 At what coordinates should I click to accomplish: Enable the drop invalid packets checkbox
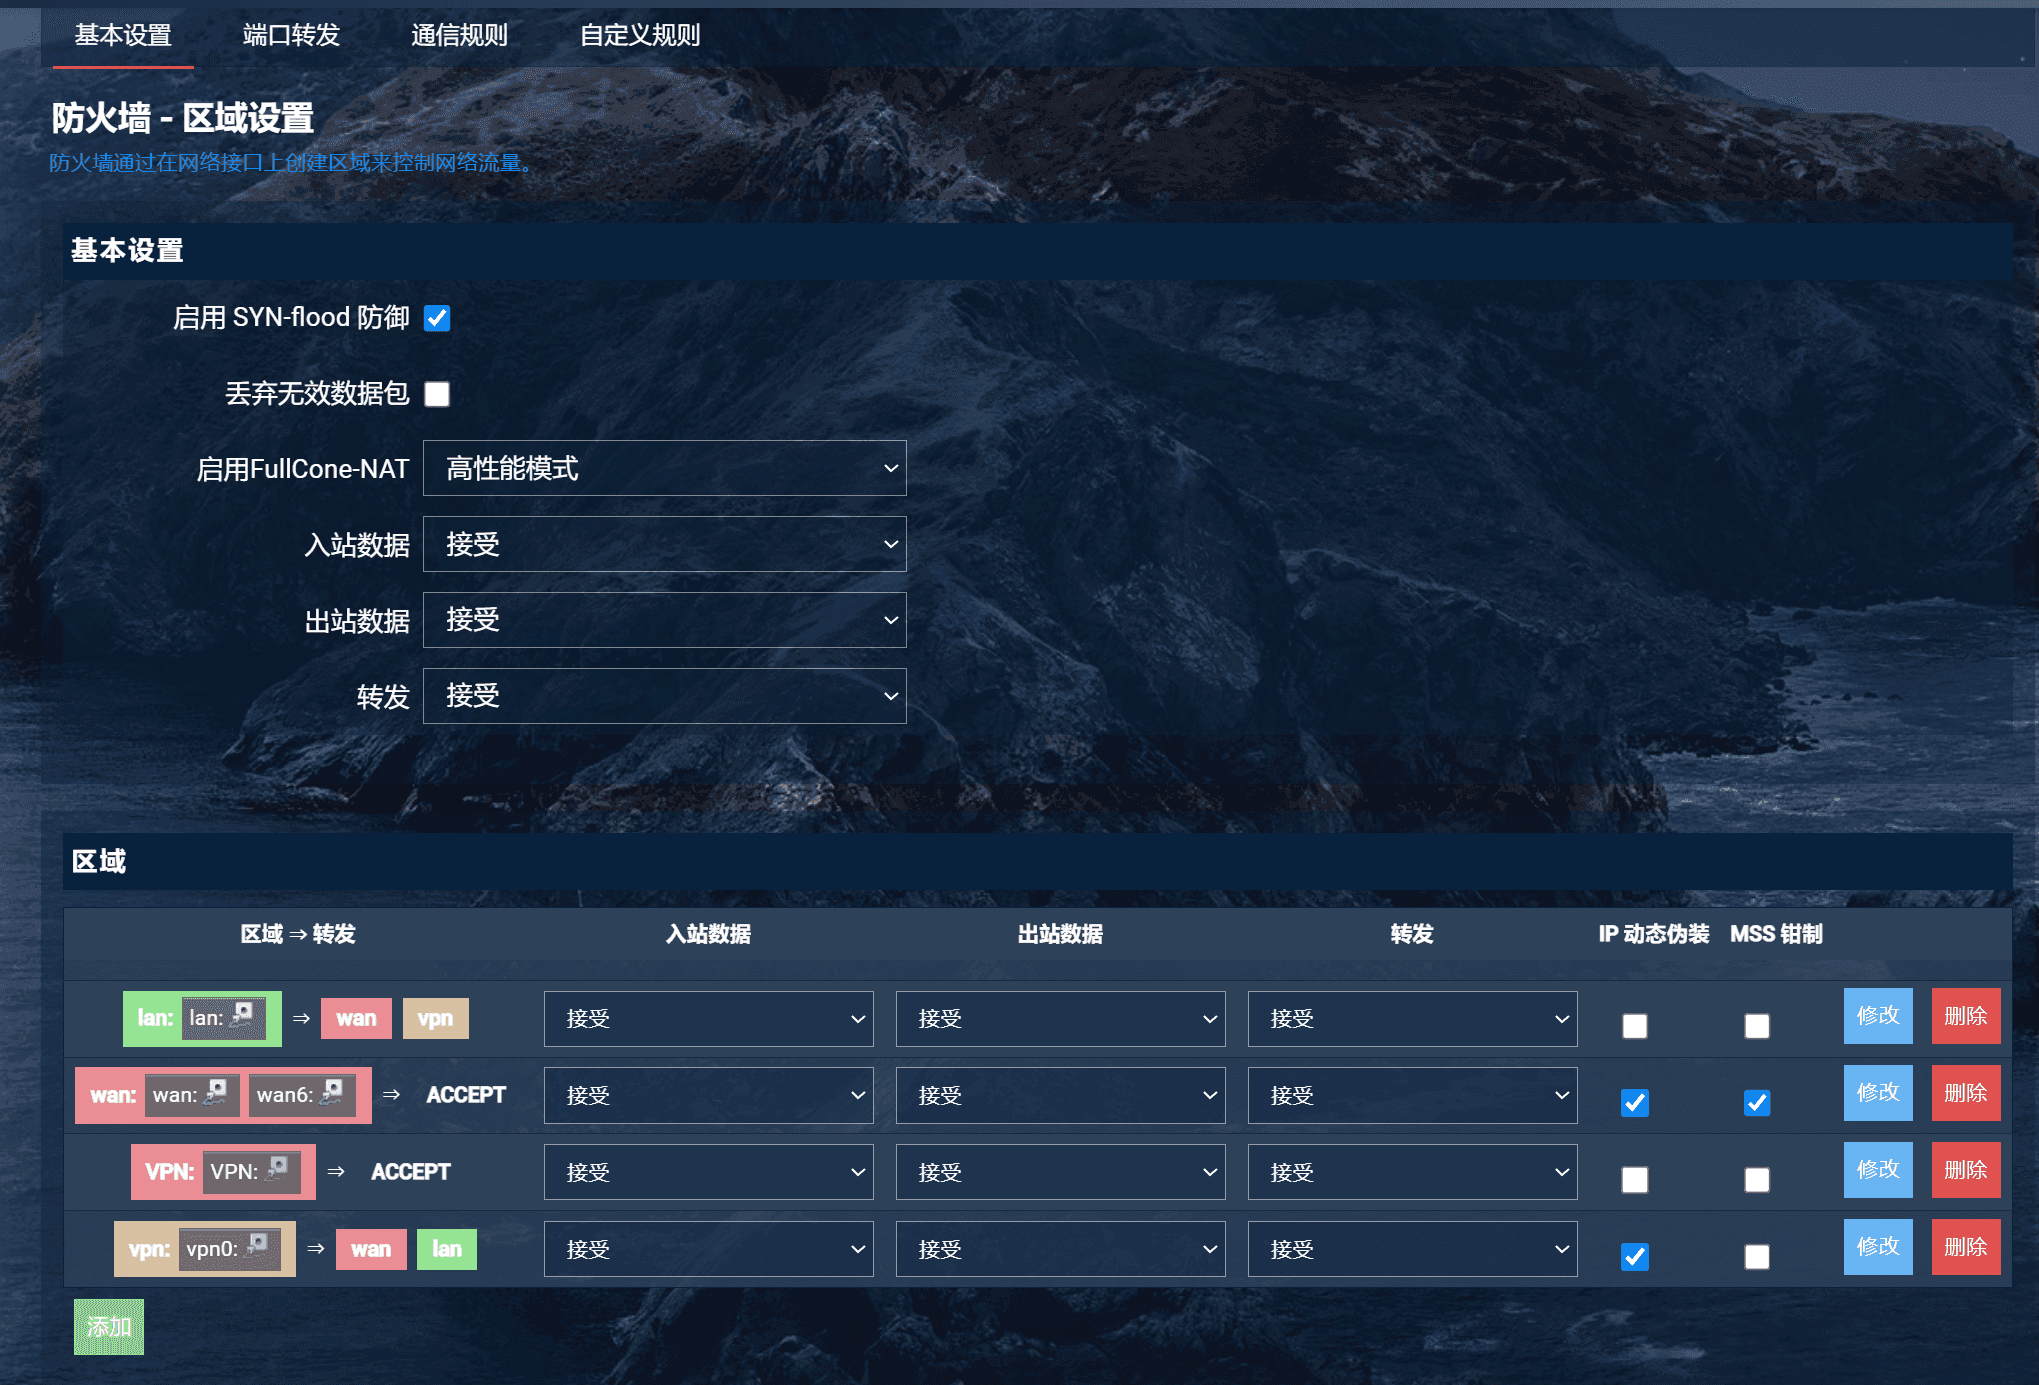click(437, 394)
